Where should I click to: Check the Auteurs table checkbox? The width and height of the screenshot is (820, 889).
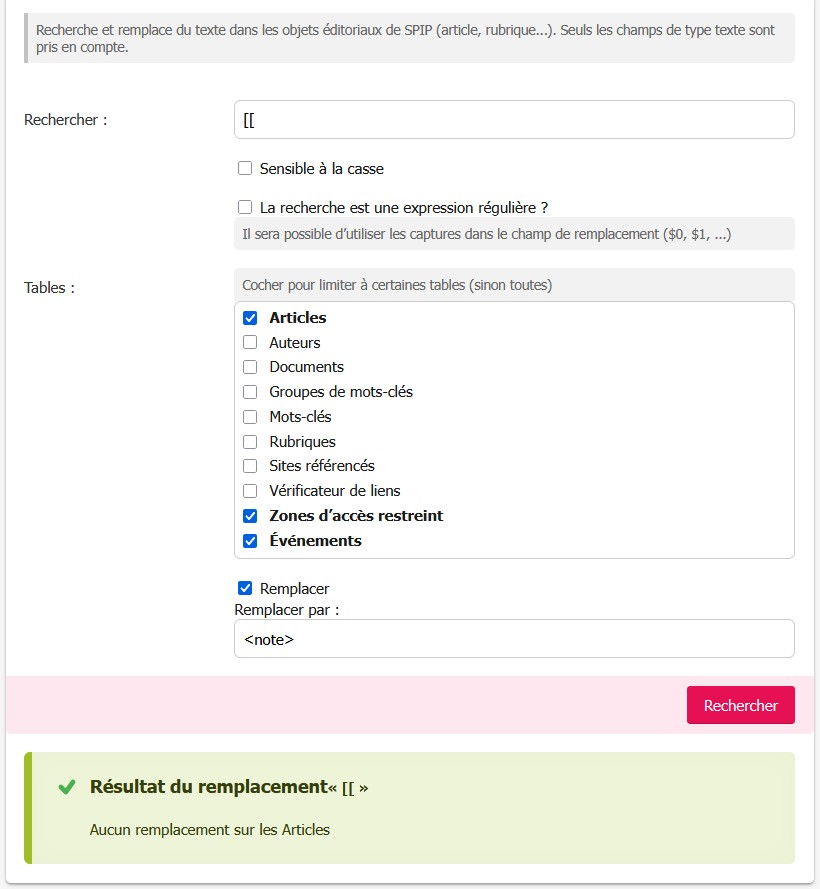(251, 343)
